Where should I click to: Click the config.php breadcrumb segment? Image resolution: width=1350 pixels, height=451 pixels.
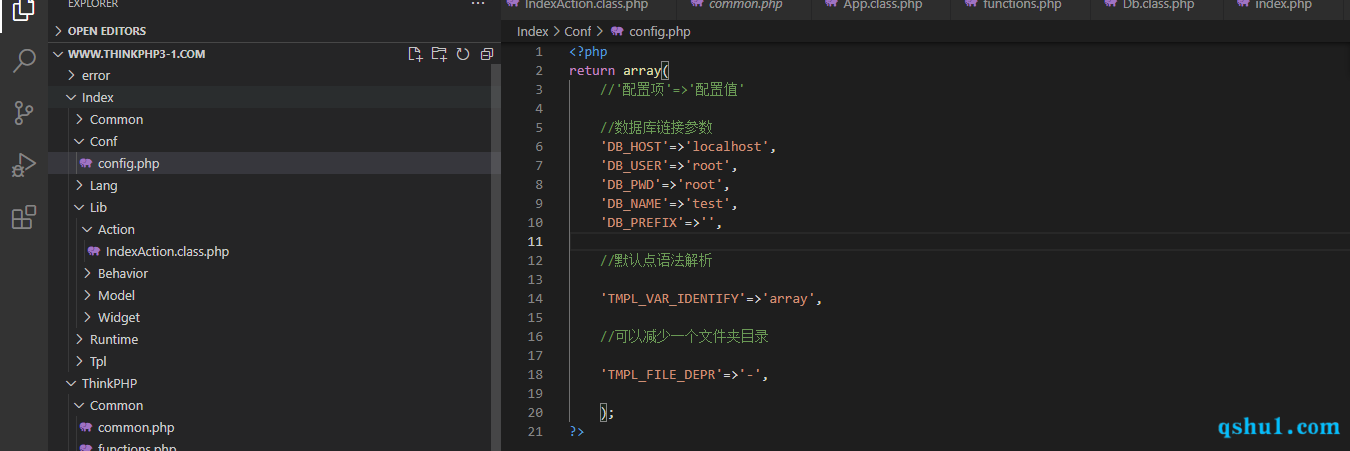tap(659, 31)
